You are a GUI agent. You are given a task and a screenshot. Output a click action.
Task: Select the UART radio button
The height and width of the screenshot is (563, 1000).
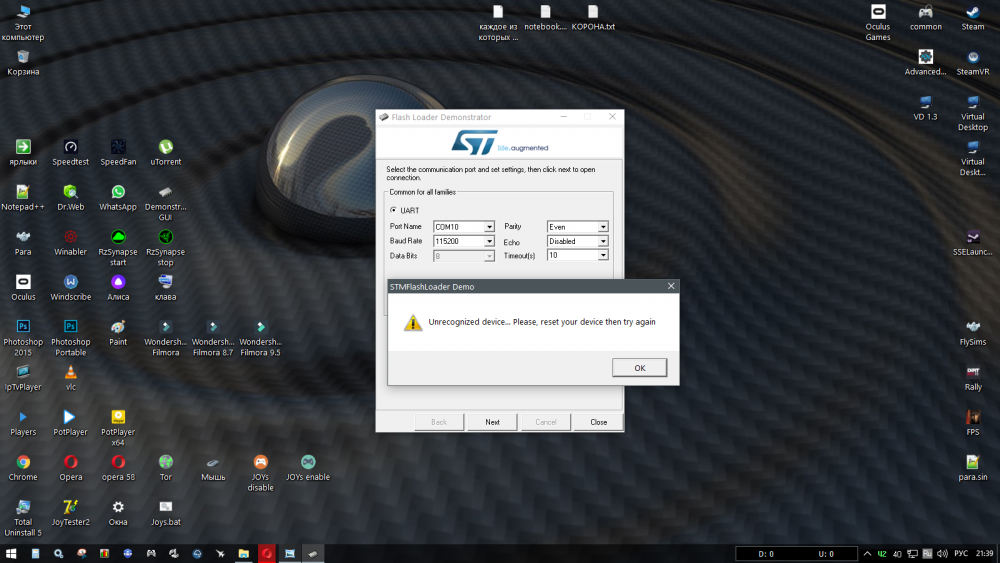pyautogui.click(x=392, y=210)
